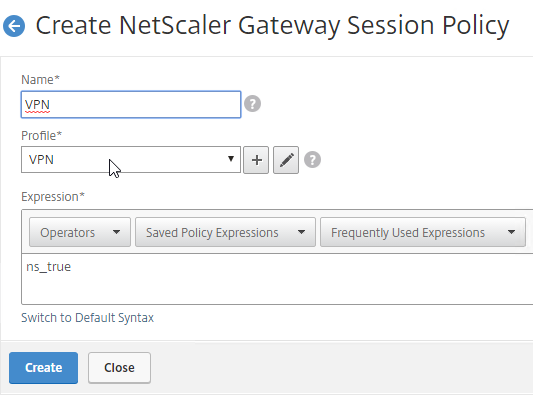
Task: Click the Create NetScaler Gateway Session Policy heading
Action: point(272,26)
